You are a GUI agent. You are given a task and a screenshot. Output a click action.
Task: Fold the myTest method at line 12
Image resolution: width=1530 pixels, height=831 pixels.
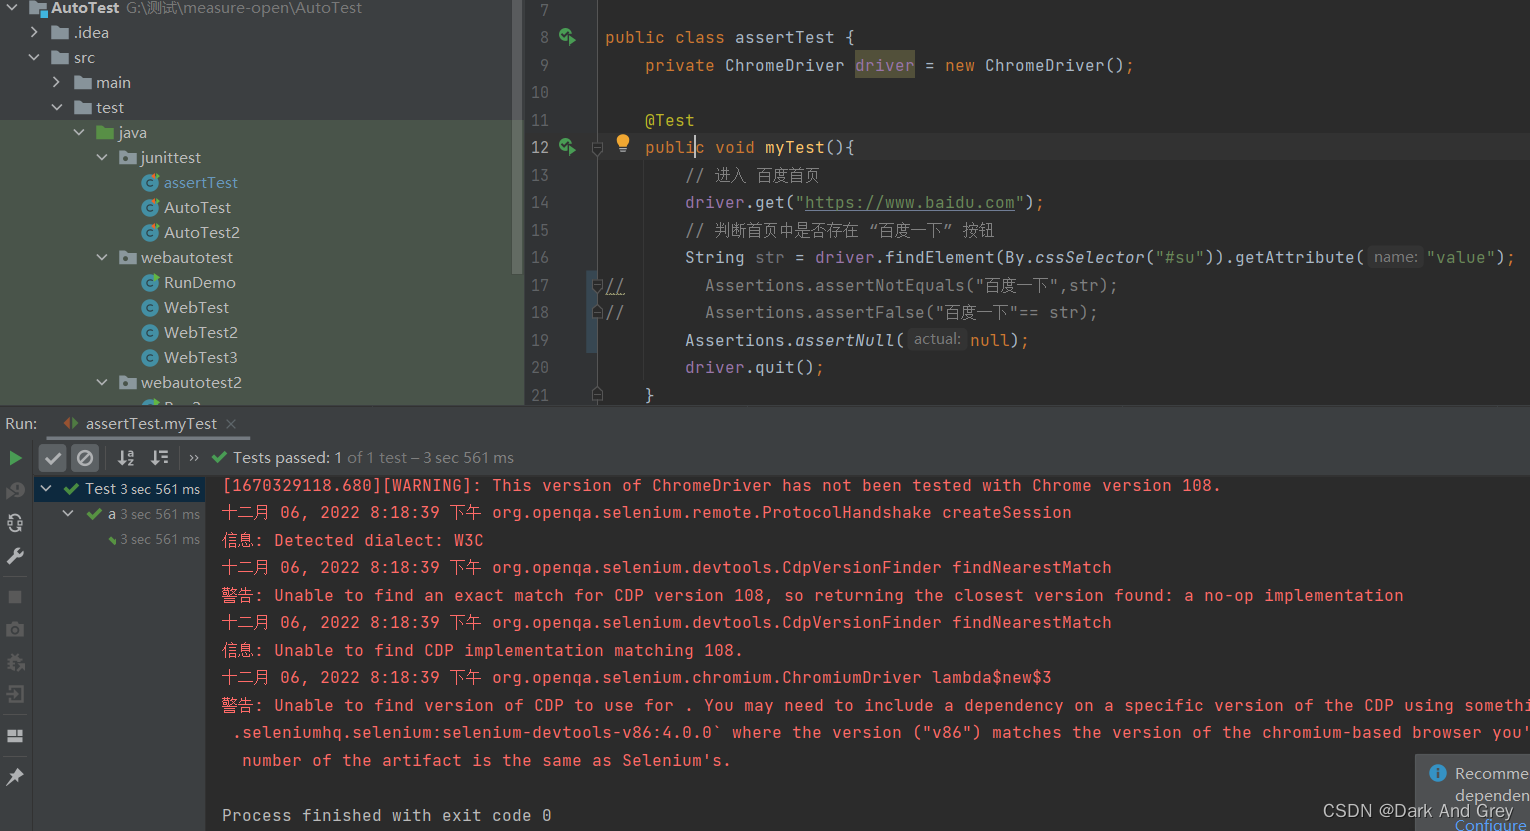(597, 148)
